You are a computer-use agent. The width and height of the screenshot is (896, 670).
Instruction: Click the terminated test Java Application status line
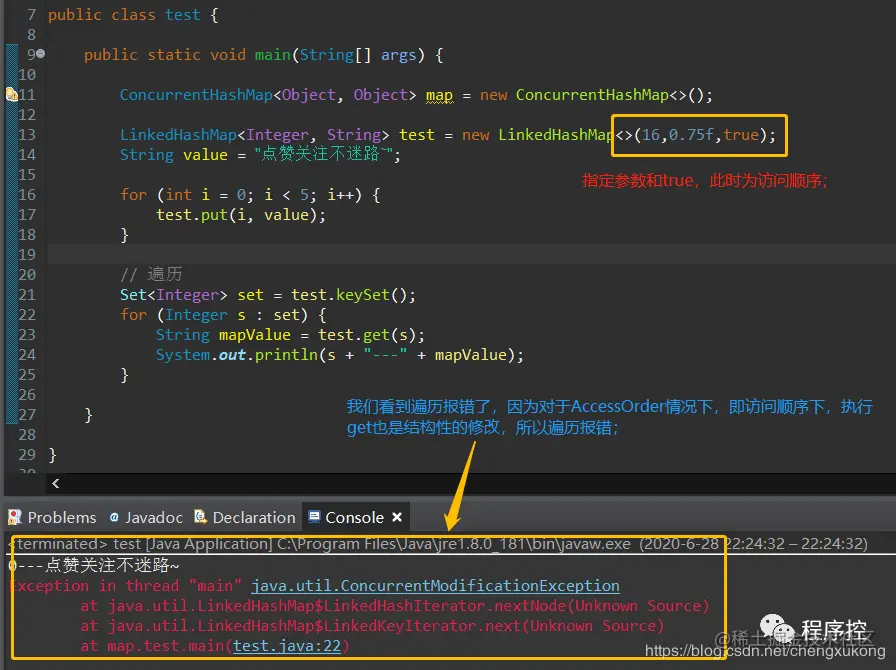(x=438, y=544)
